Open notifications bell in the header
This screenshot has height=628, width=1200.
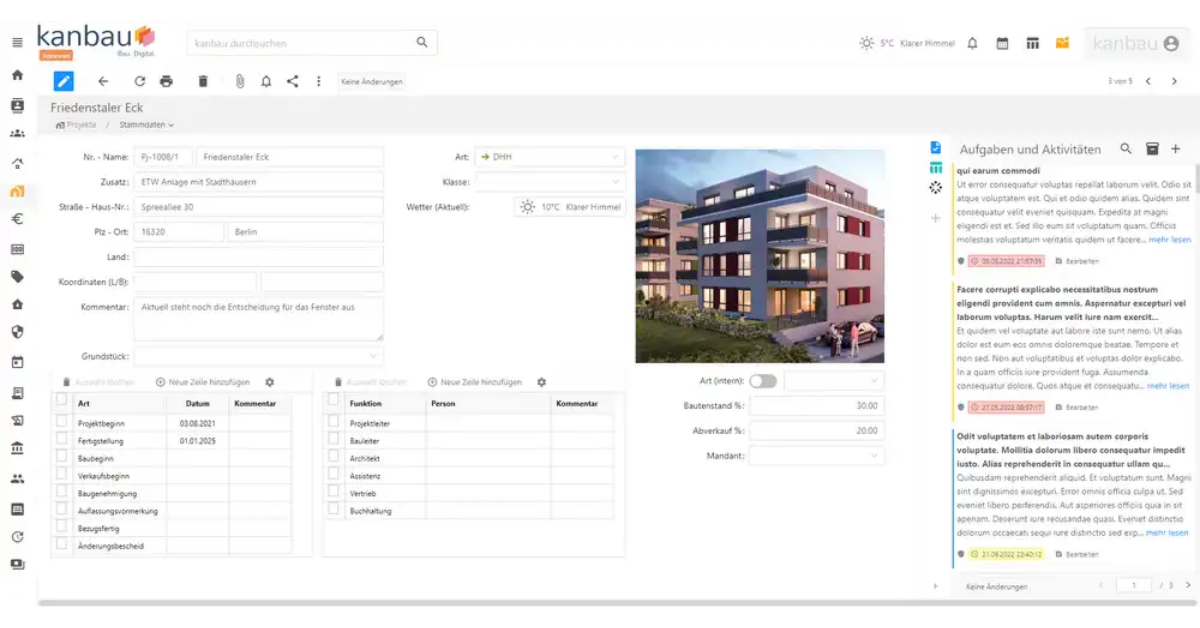pos(972,43)
